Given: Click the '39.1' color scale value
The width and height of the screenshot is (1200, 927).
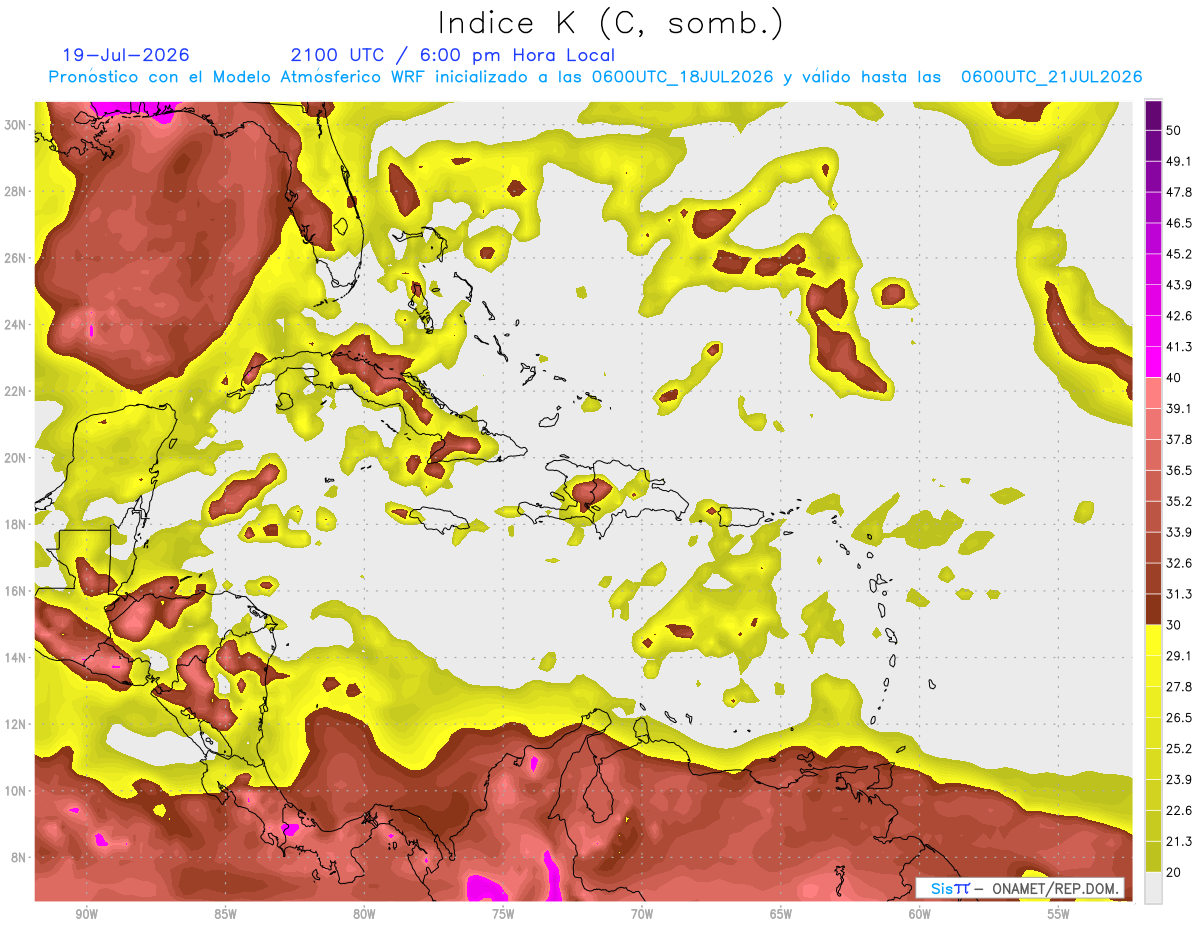Looking at the screenshot, I should (x=1178, y=409).
